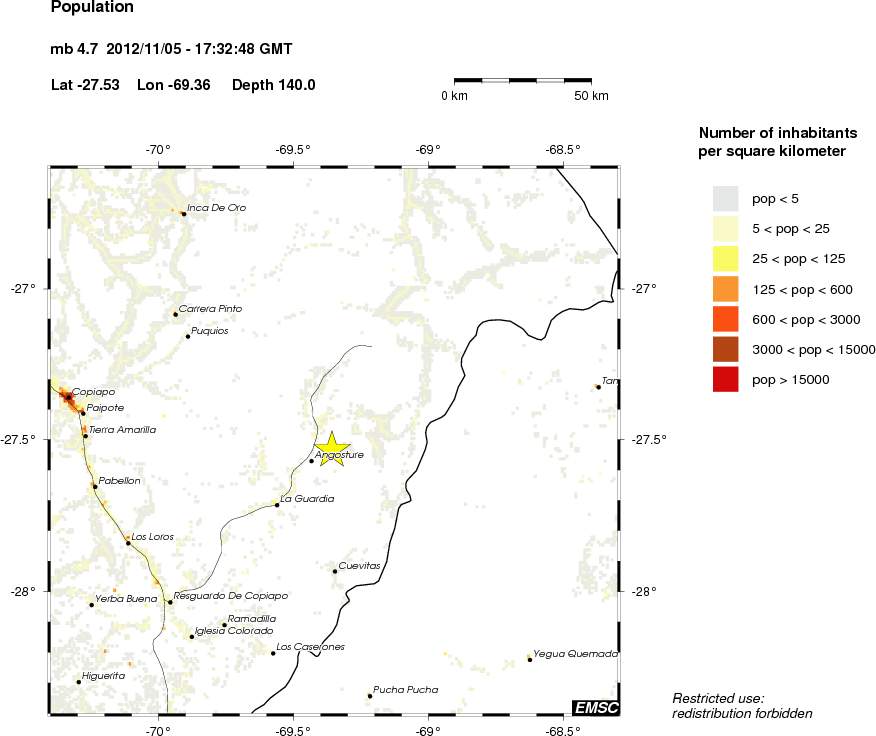Click the Yegua Quemada town marker
This screenshot has height=736, width=876.
pos(530,660)
